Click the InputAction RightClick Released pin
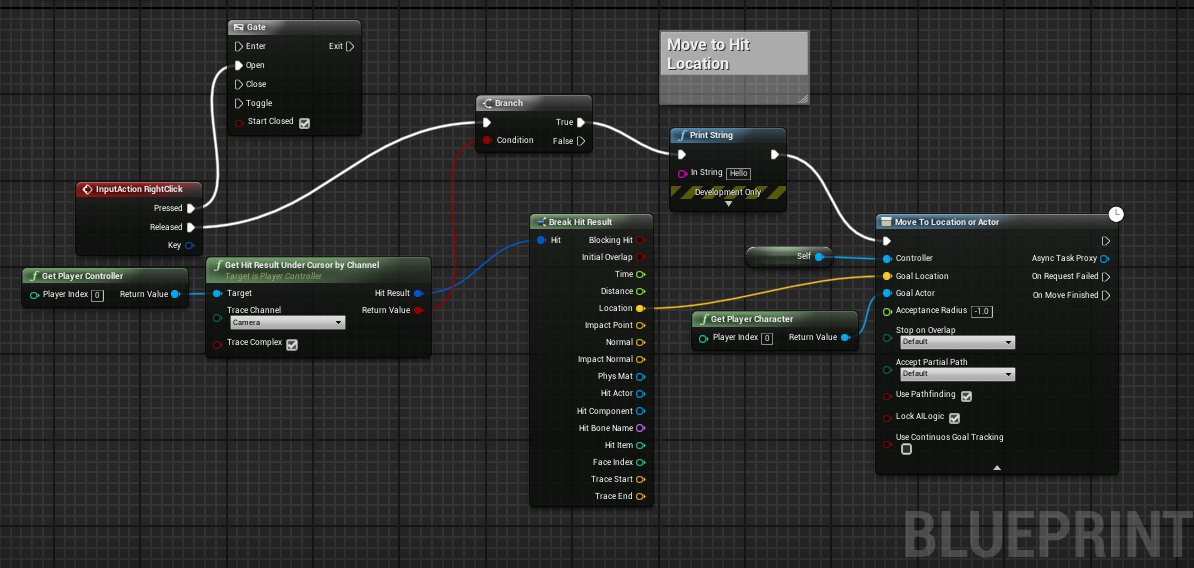The height and width of the screenshot is (568, 1194). [190, 227]
